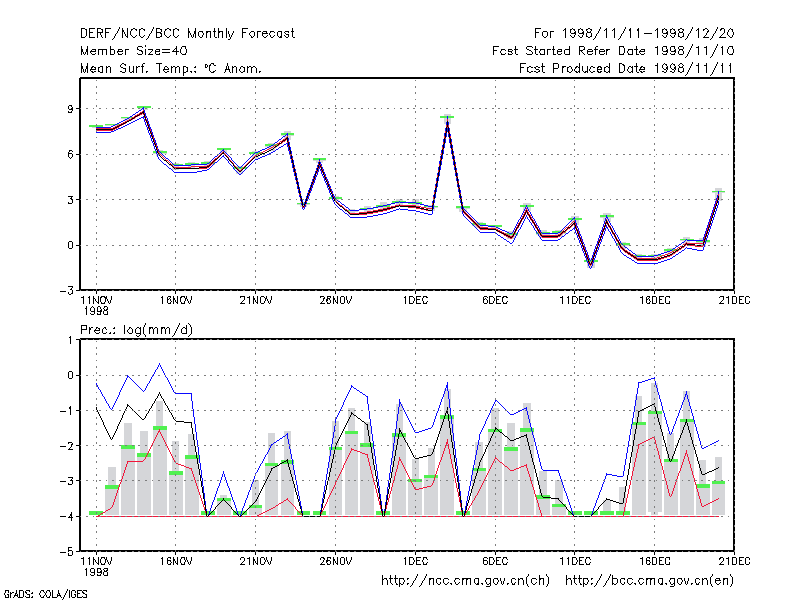
Task: Click the 1DEC tick label on precipitation axis
Action: point(415,561)
